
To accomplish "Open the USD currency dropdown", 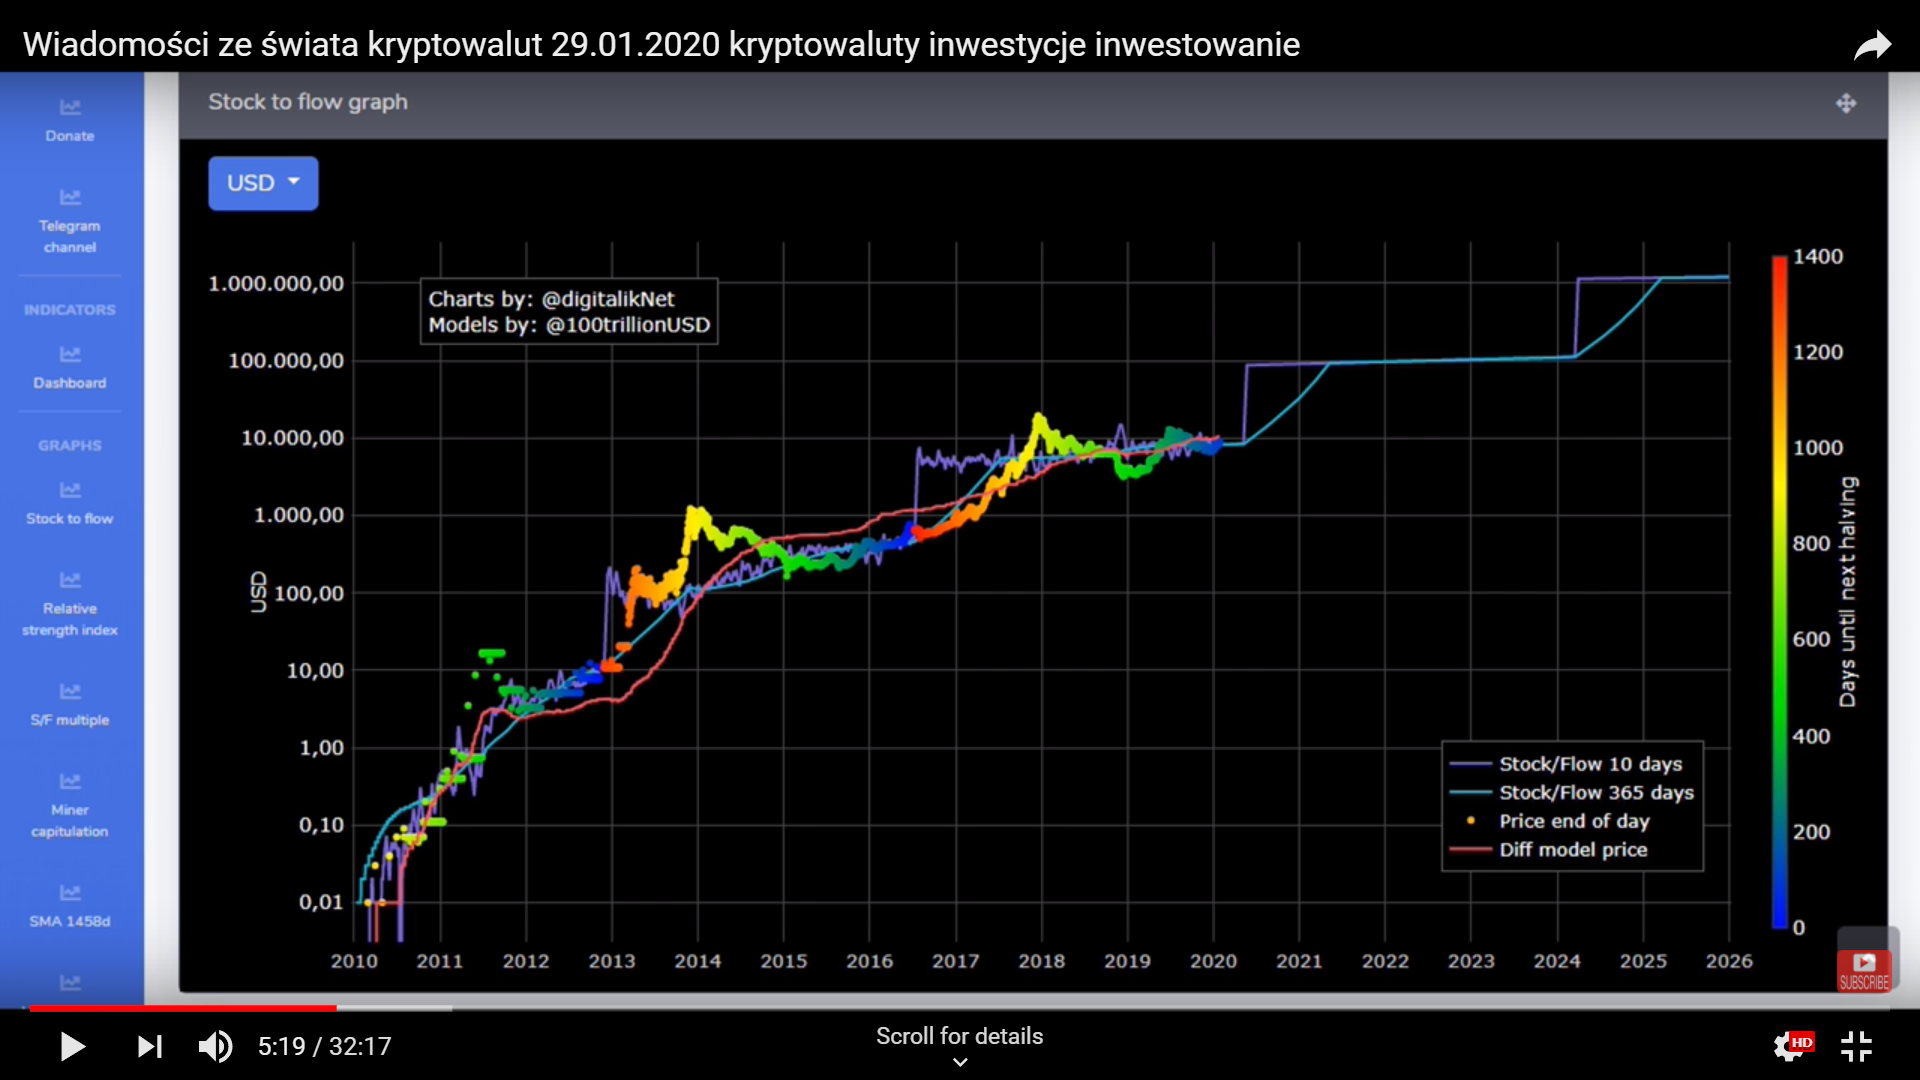I will pos(263,183).
